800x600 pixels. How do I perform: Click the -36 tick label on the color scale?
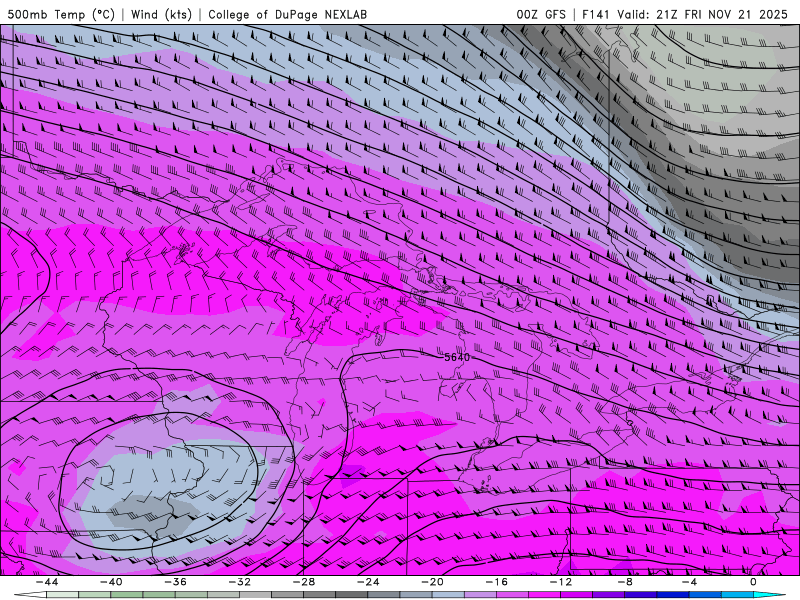176,582
